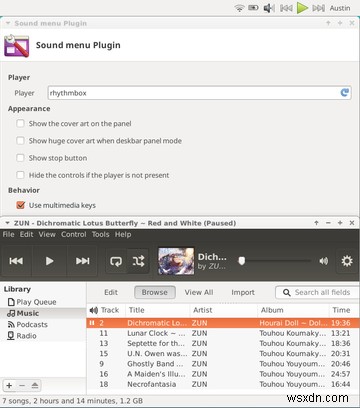Image resolution: width=360 pixels, height=408 pixels.
Task: Click the View All button
Action: pyautogui.click(x=199, y=292)
